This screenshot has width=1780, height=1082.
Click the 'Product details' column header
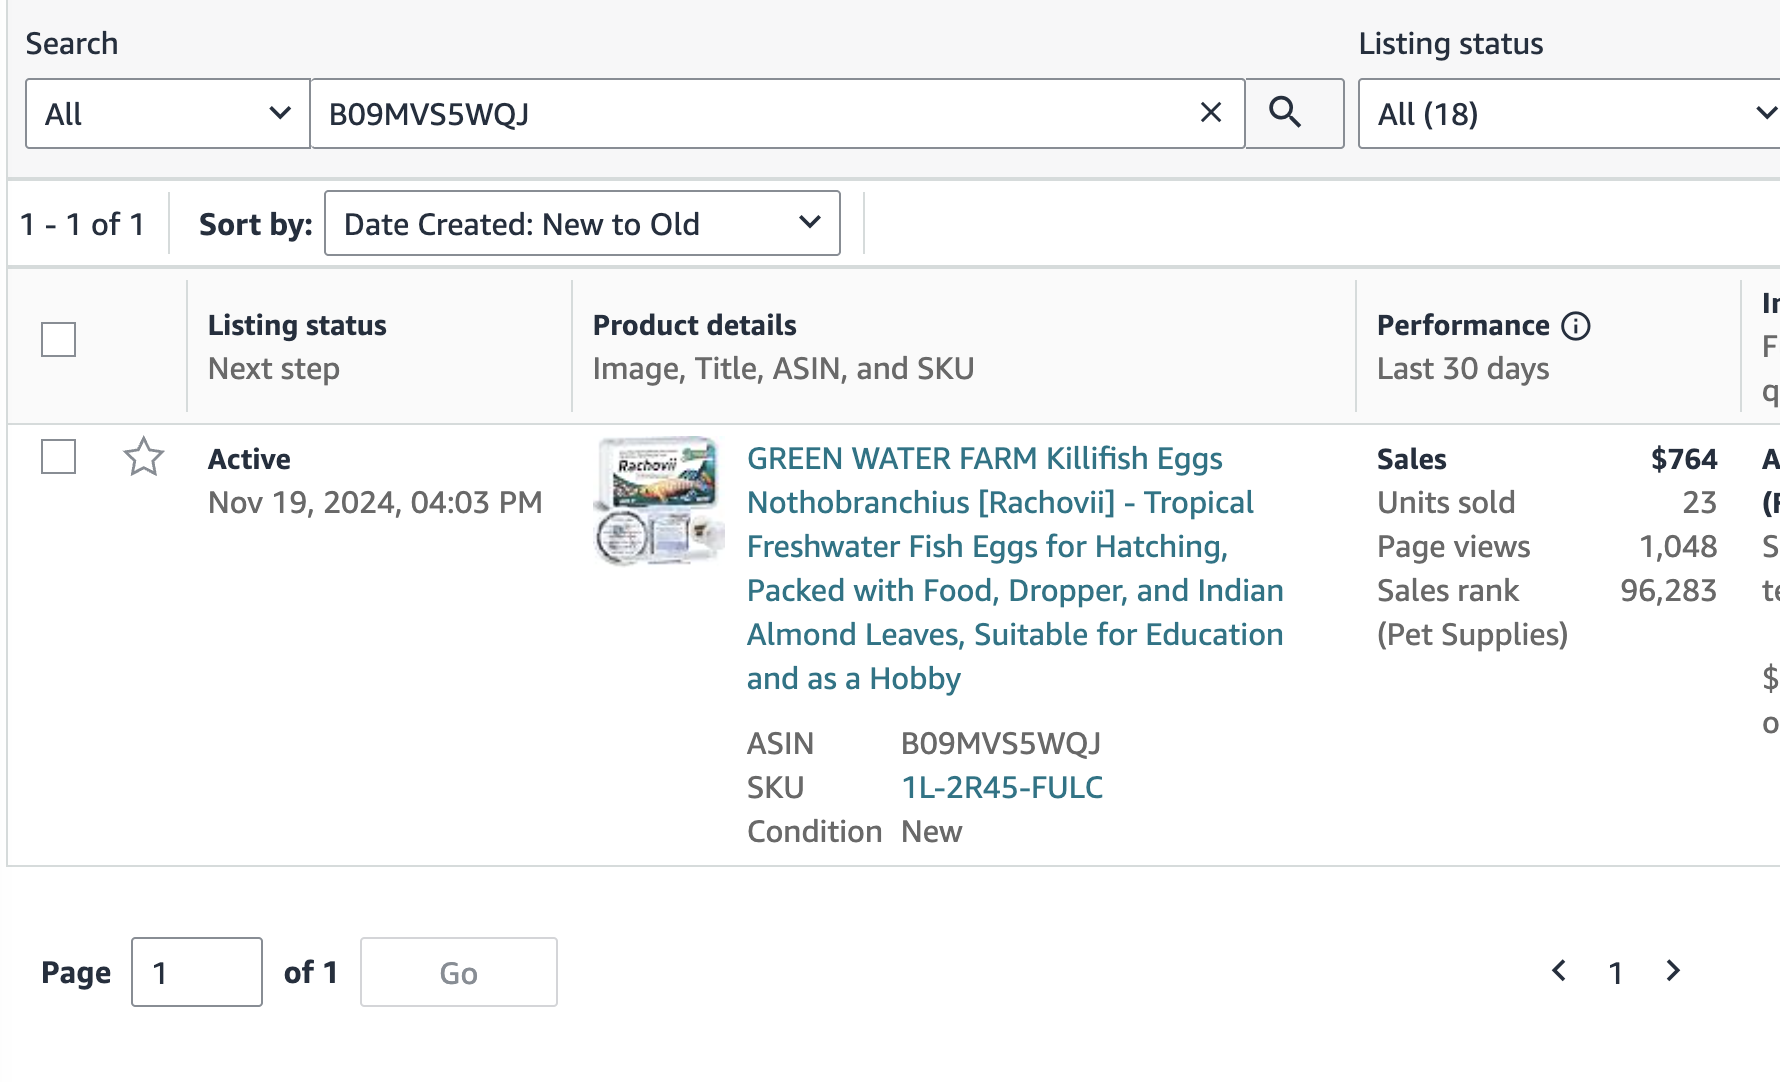coord(695,325)
